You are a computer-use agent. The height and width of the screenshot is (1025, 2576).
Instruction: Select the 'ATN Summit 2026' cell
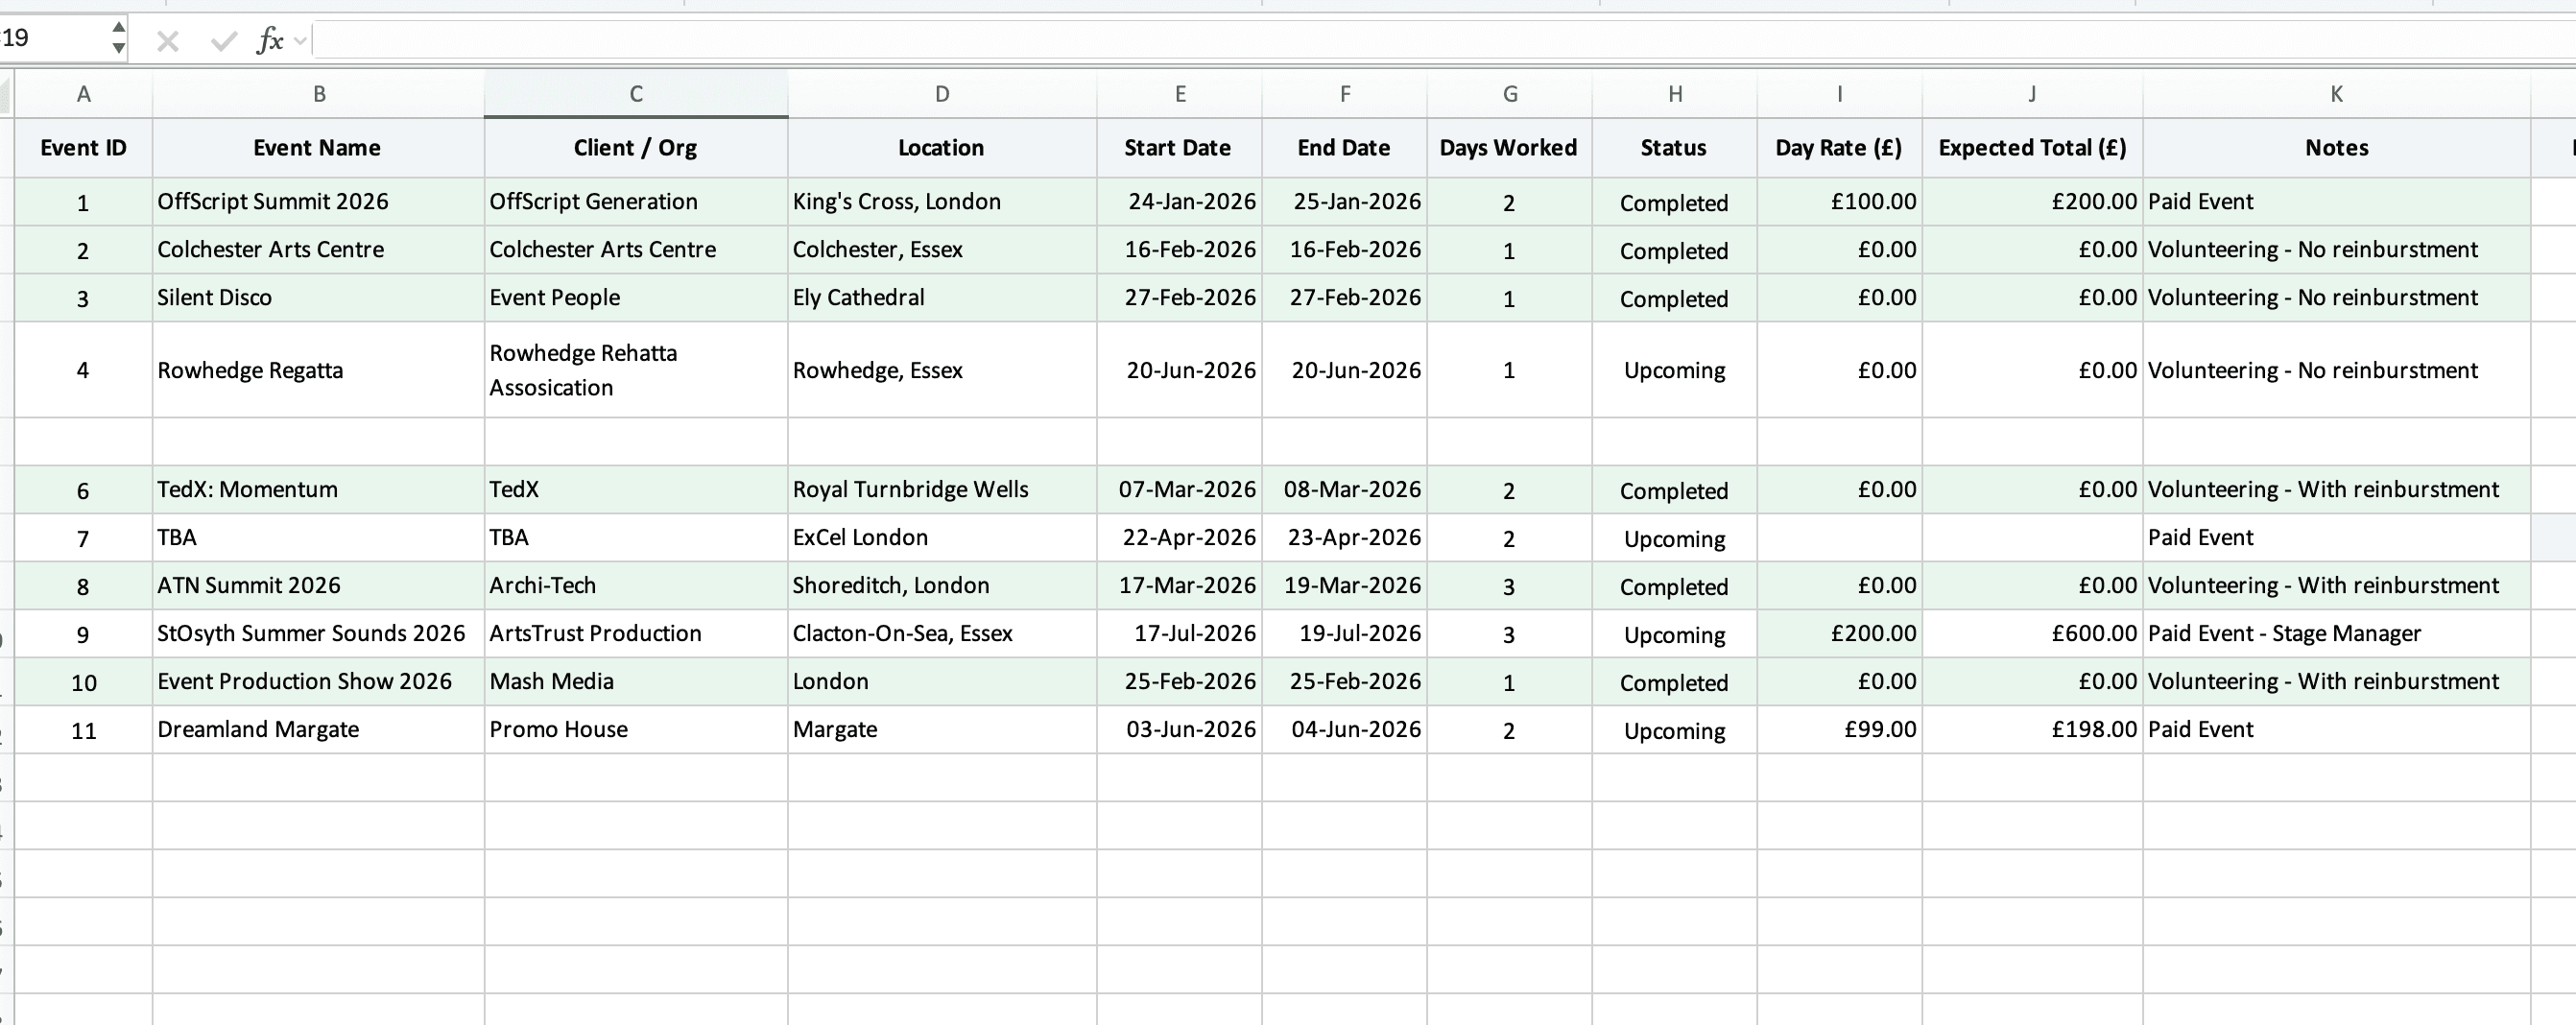319,586
